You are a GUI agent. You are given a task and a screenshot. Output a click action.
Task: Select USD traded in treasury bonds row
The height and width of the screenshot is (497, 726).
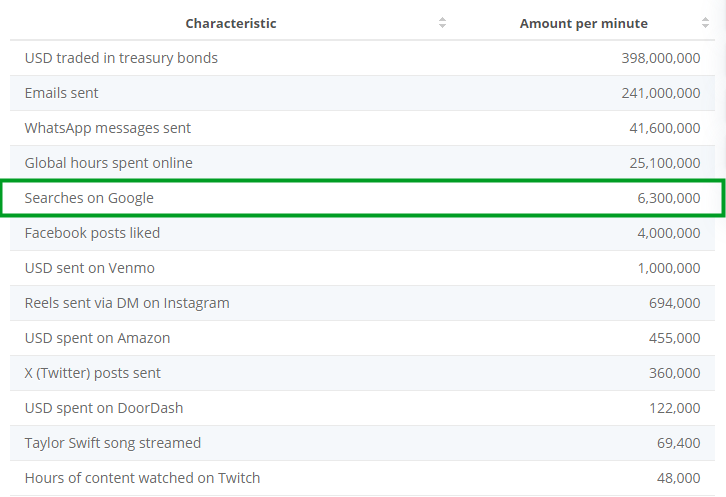coord(363,58)
